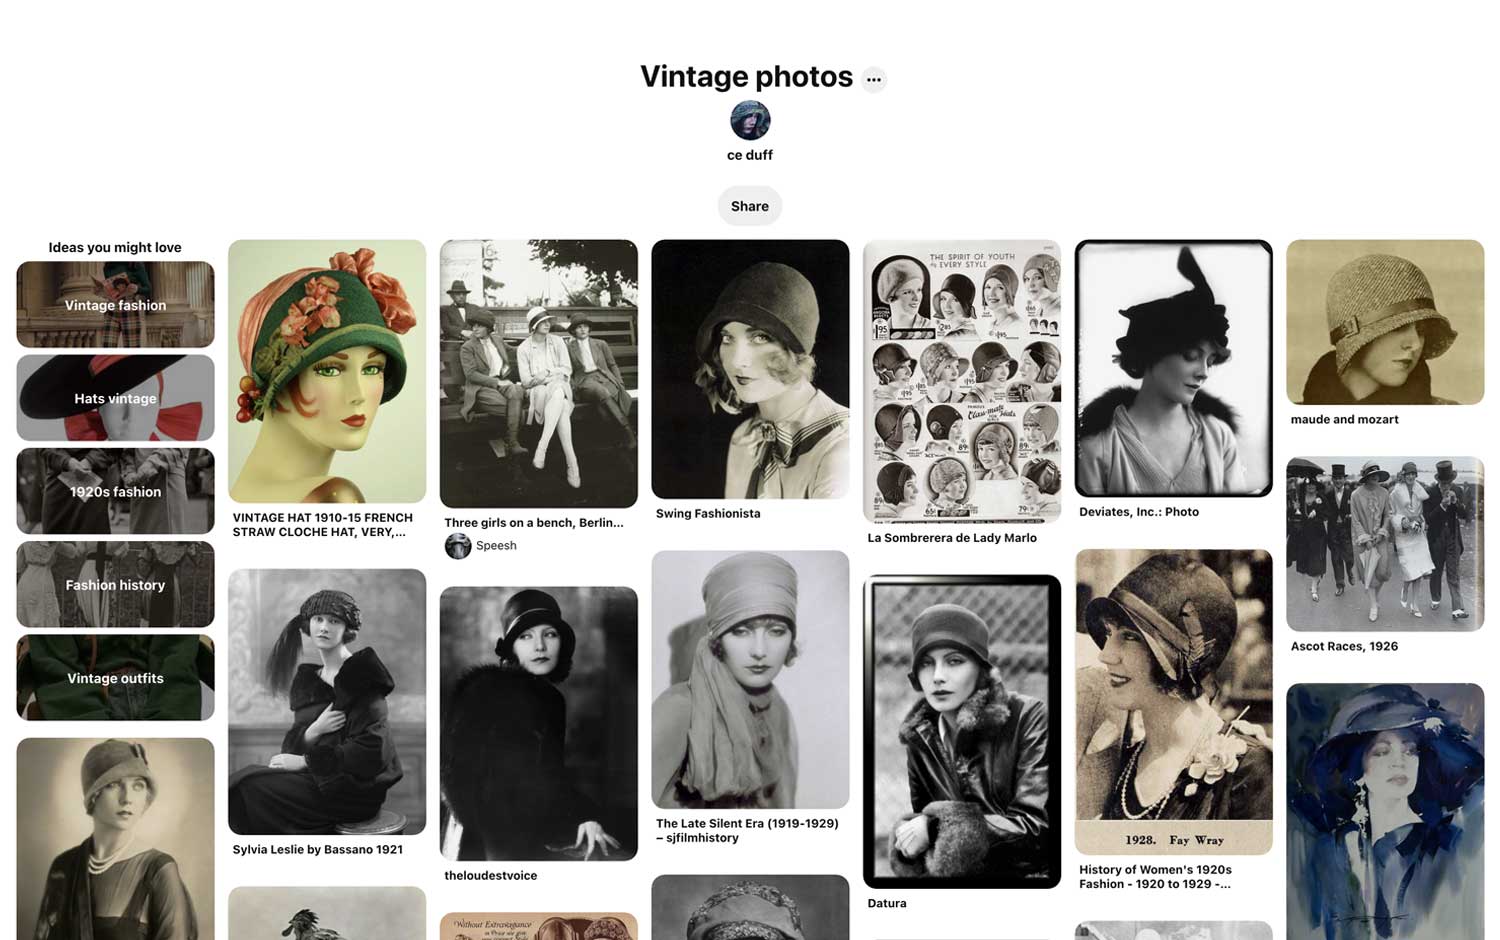This screenshot has height=940, width=1500.
Task: Open the Vintage outfits idea tile
Action: coord(115,678)
